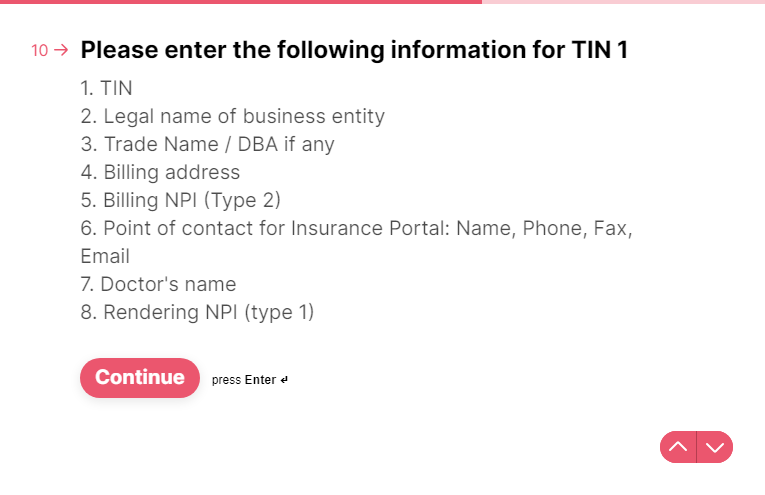Image resolution: width=765 pixels, height=495 pixels.
Task: Go to previous question with up chevron
Action: [678, 447]
